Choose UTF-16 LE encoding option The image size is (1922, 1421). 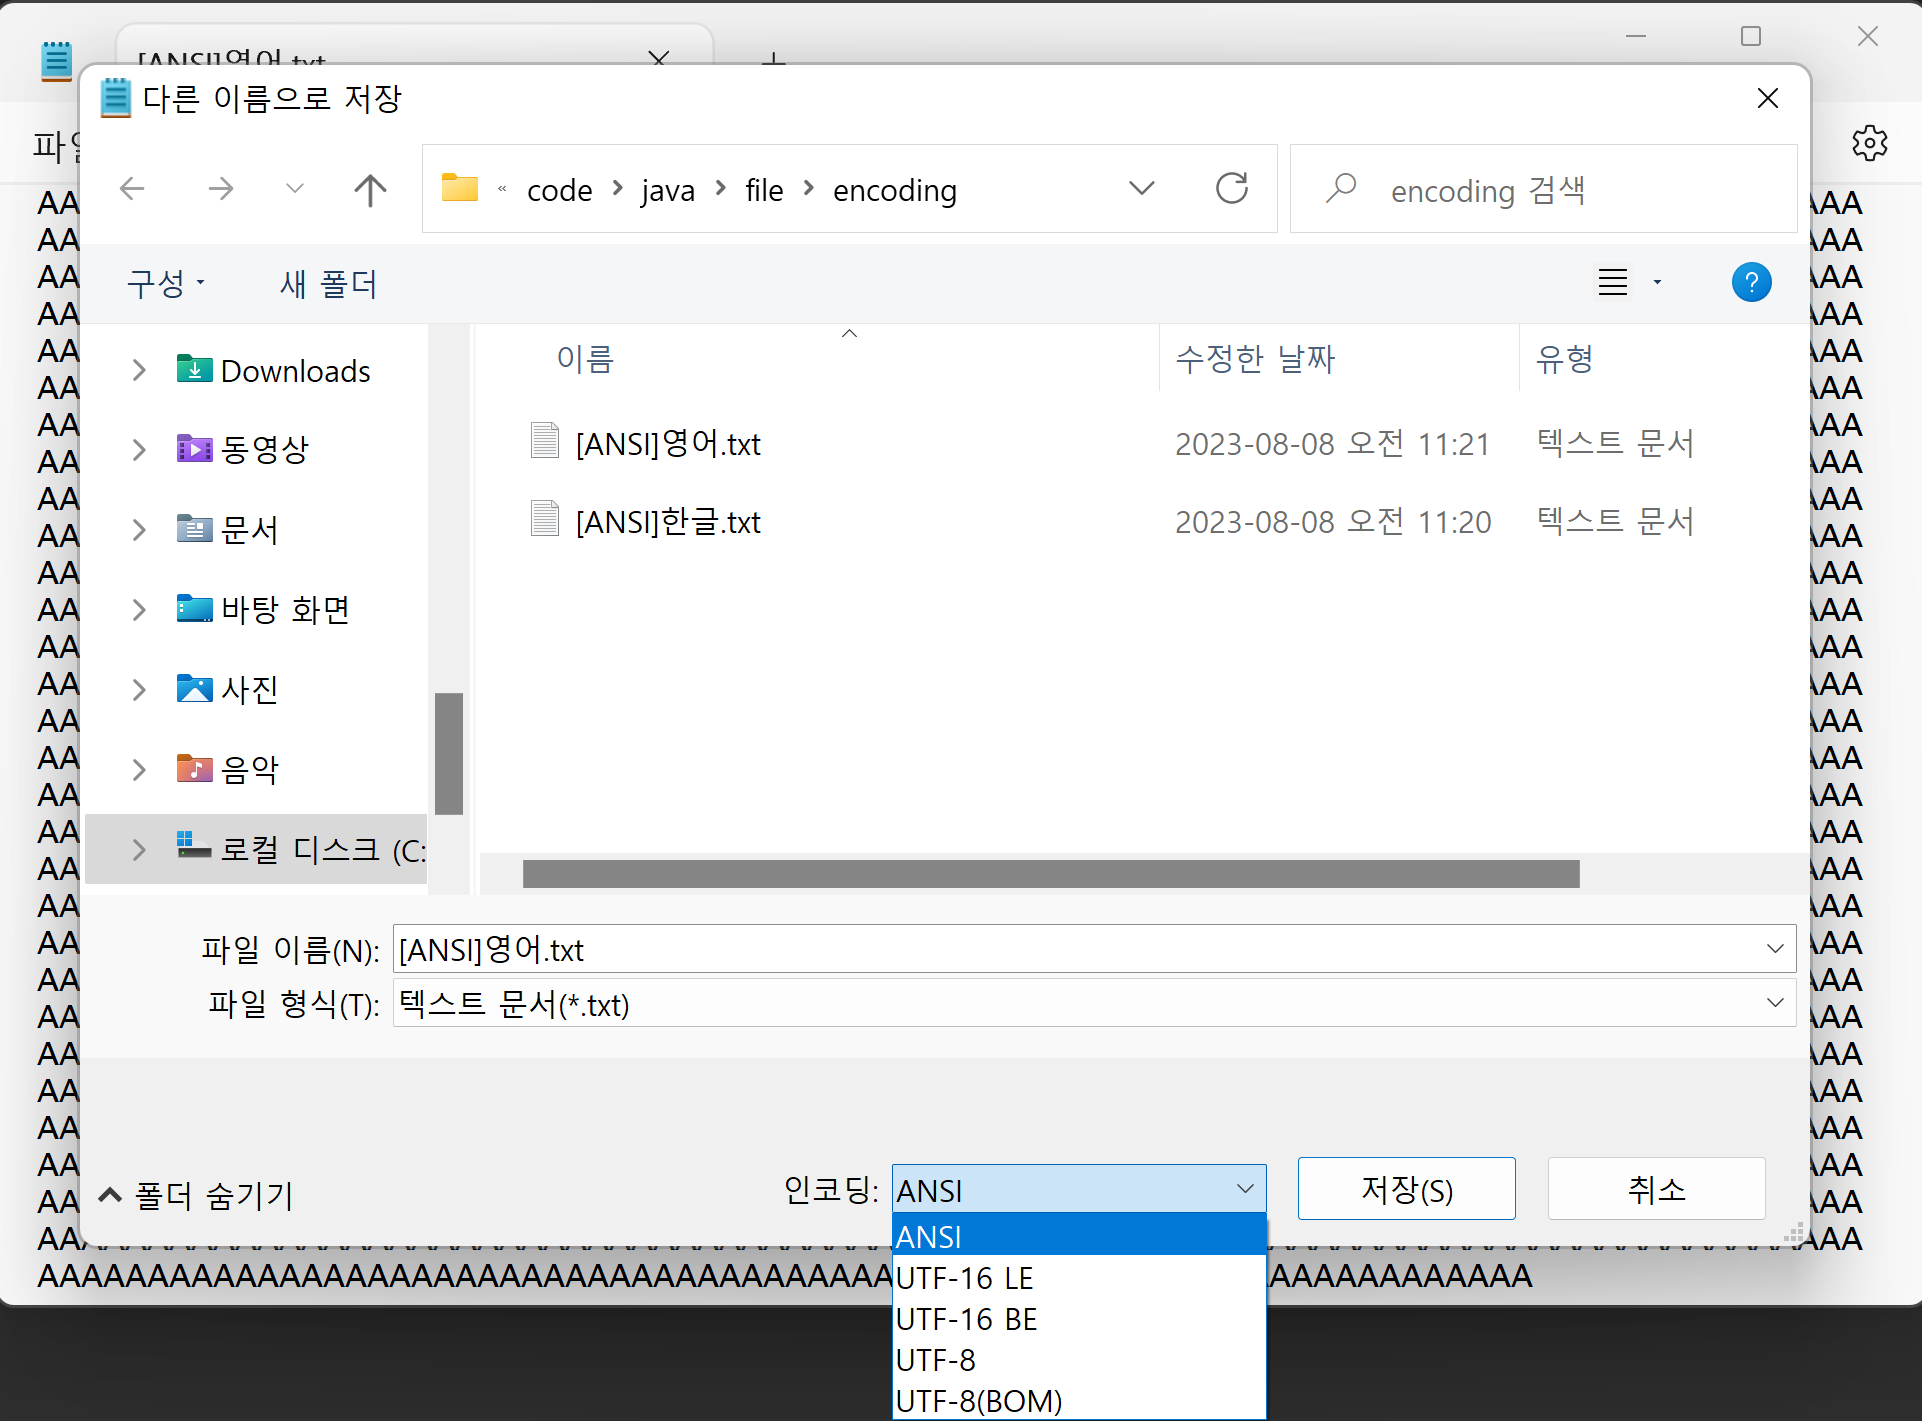pyautogui.click(x=964, y=1278)
